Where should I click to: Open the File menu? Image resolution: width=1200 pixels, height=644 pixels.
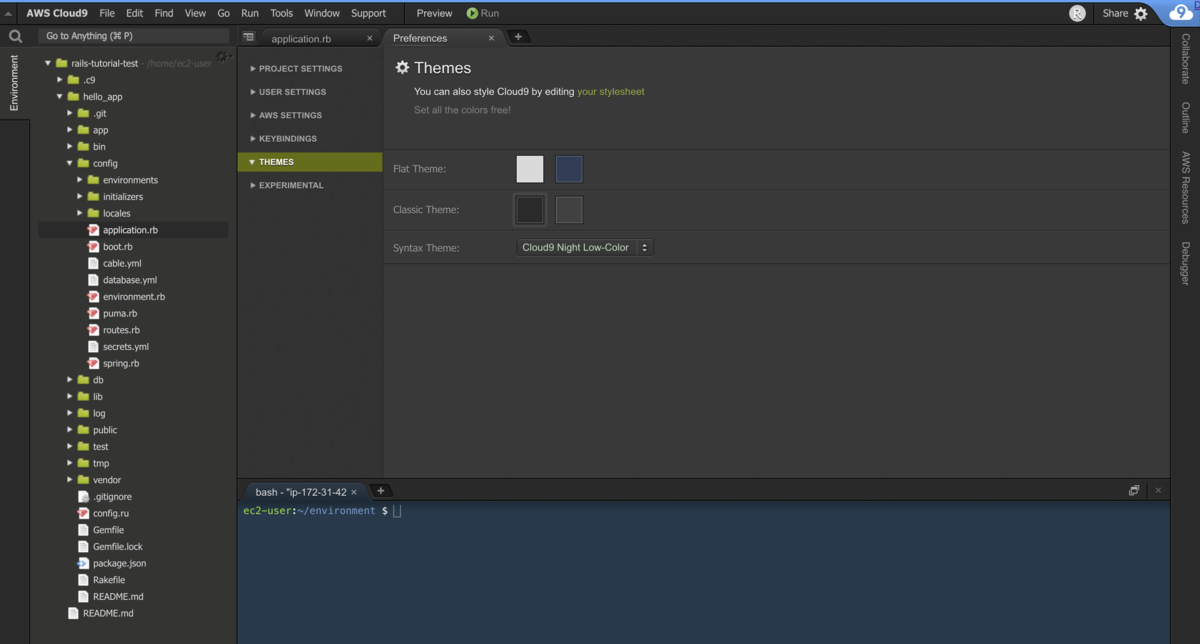pos(107,13)
